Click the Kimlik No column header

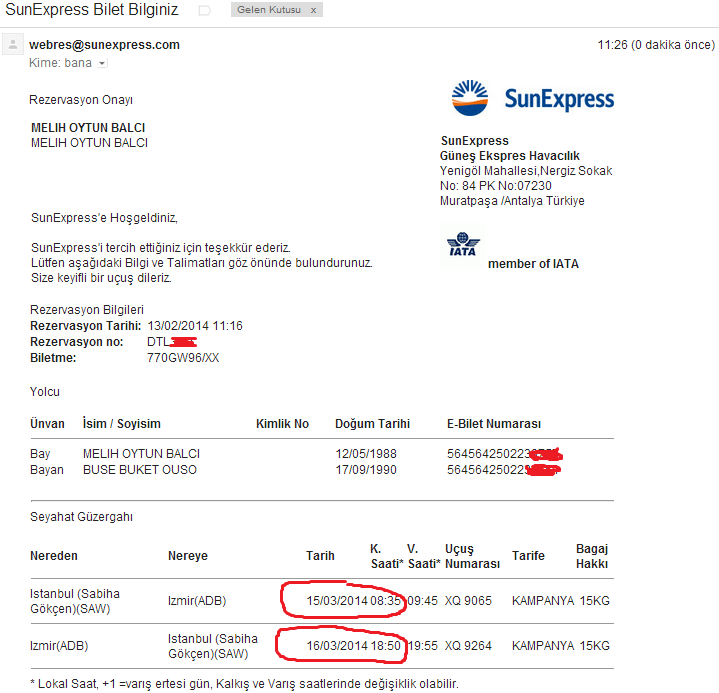pyautogui.click(x=282, y=423)
